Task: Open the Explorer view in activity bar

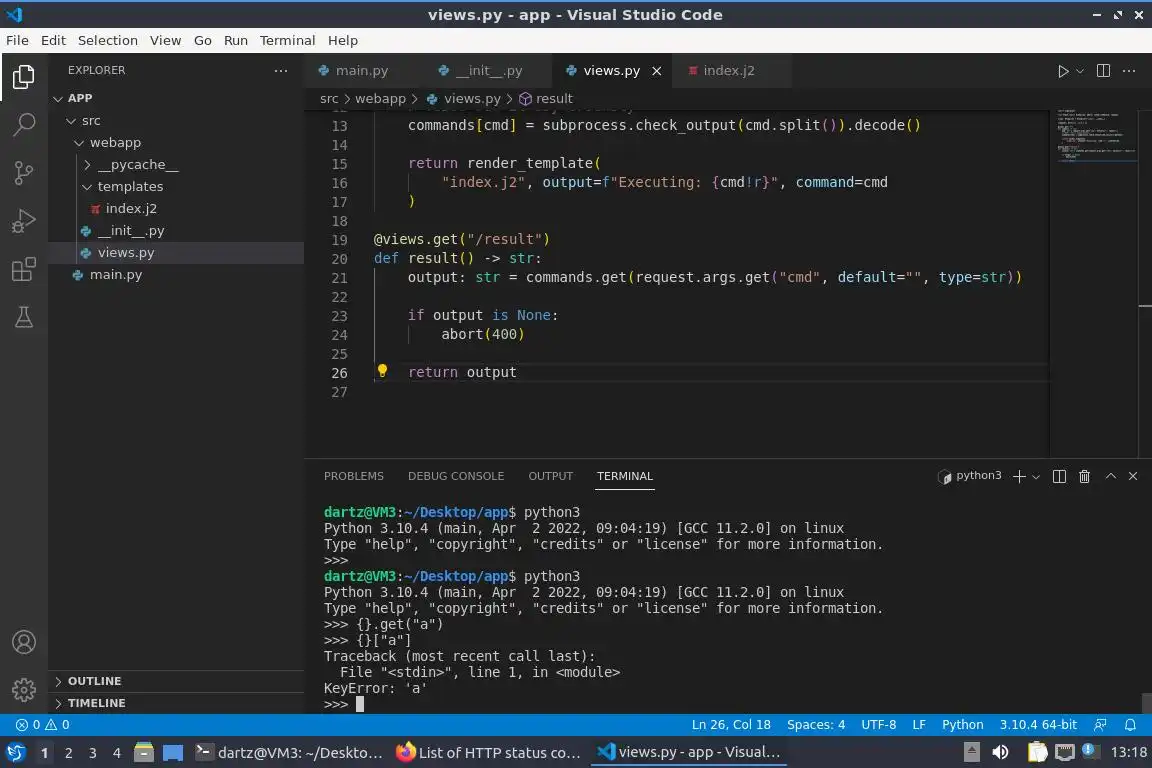Action: tap(24, 76)
